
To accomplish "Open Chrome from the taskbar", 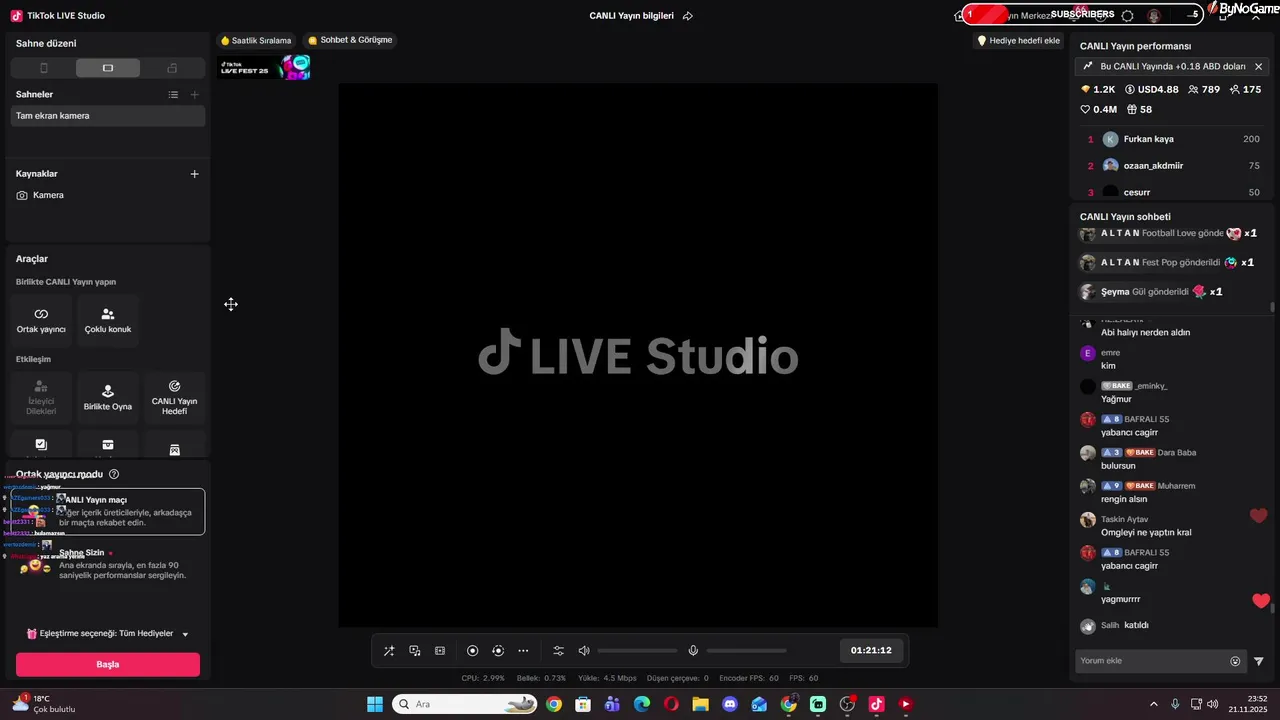I will (554, 704).
